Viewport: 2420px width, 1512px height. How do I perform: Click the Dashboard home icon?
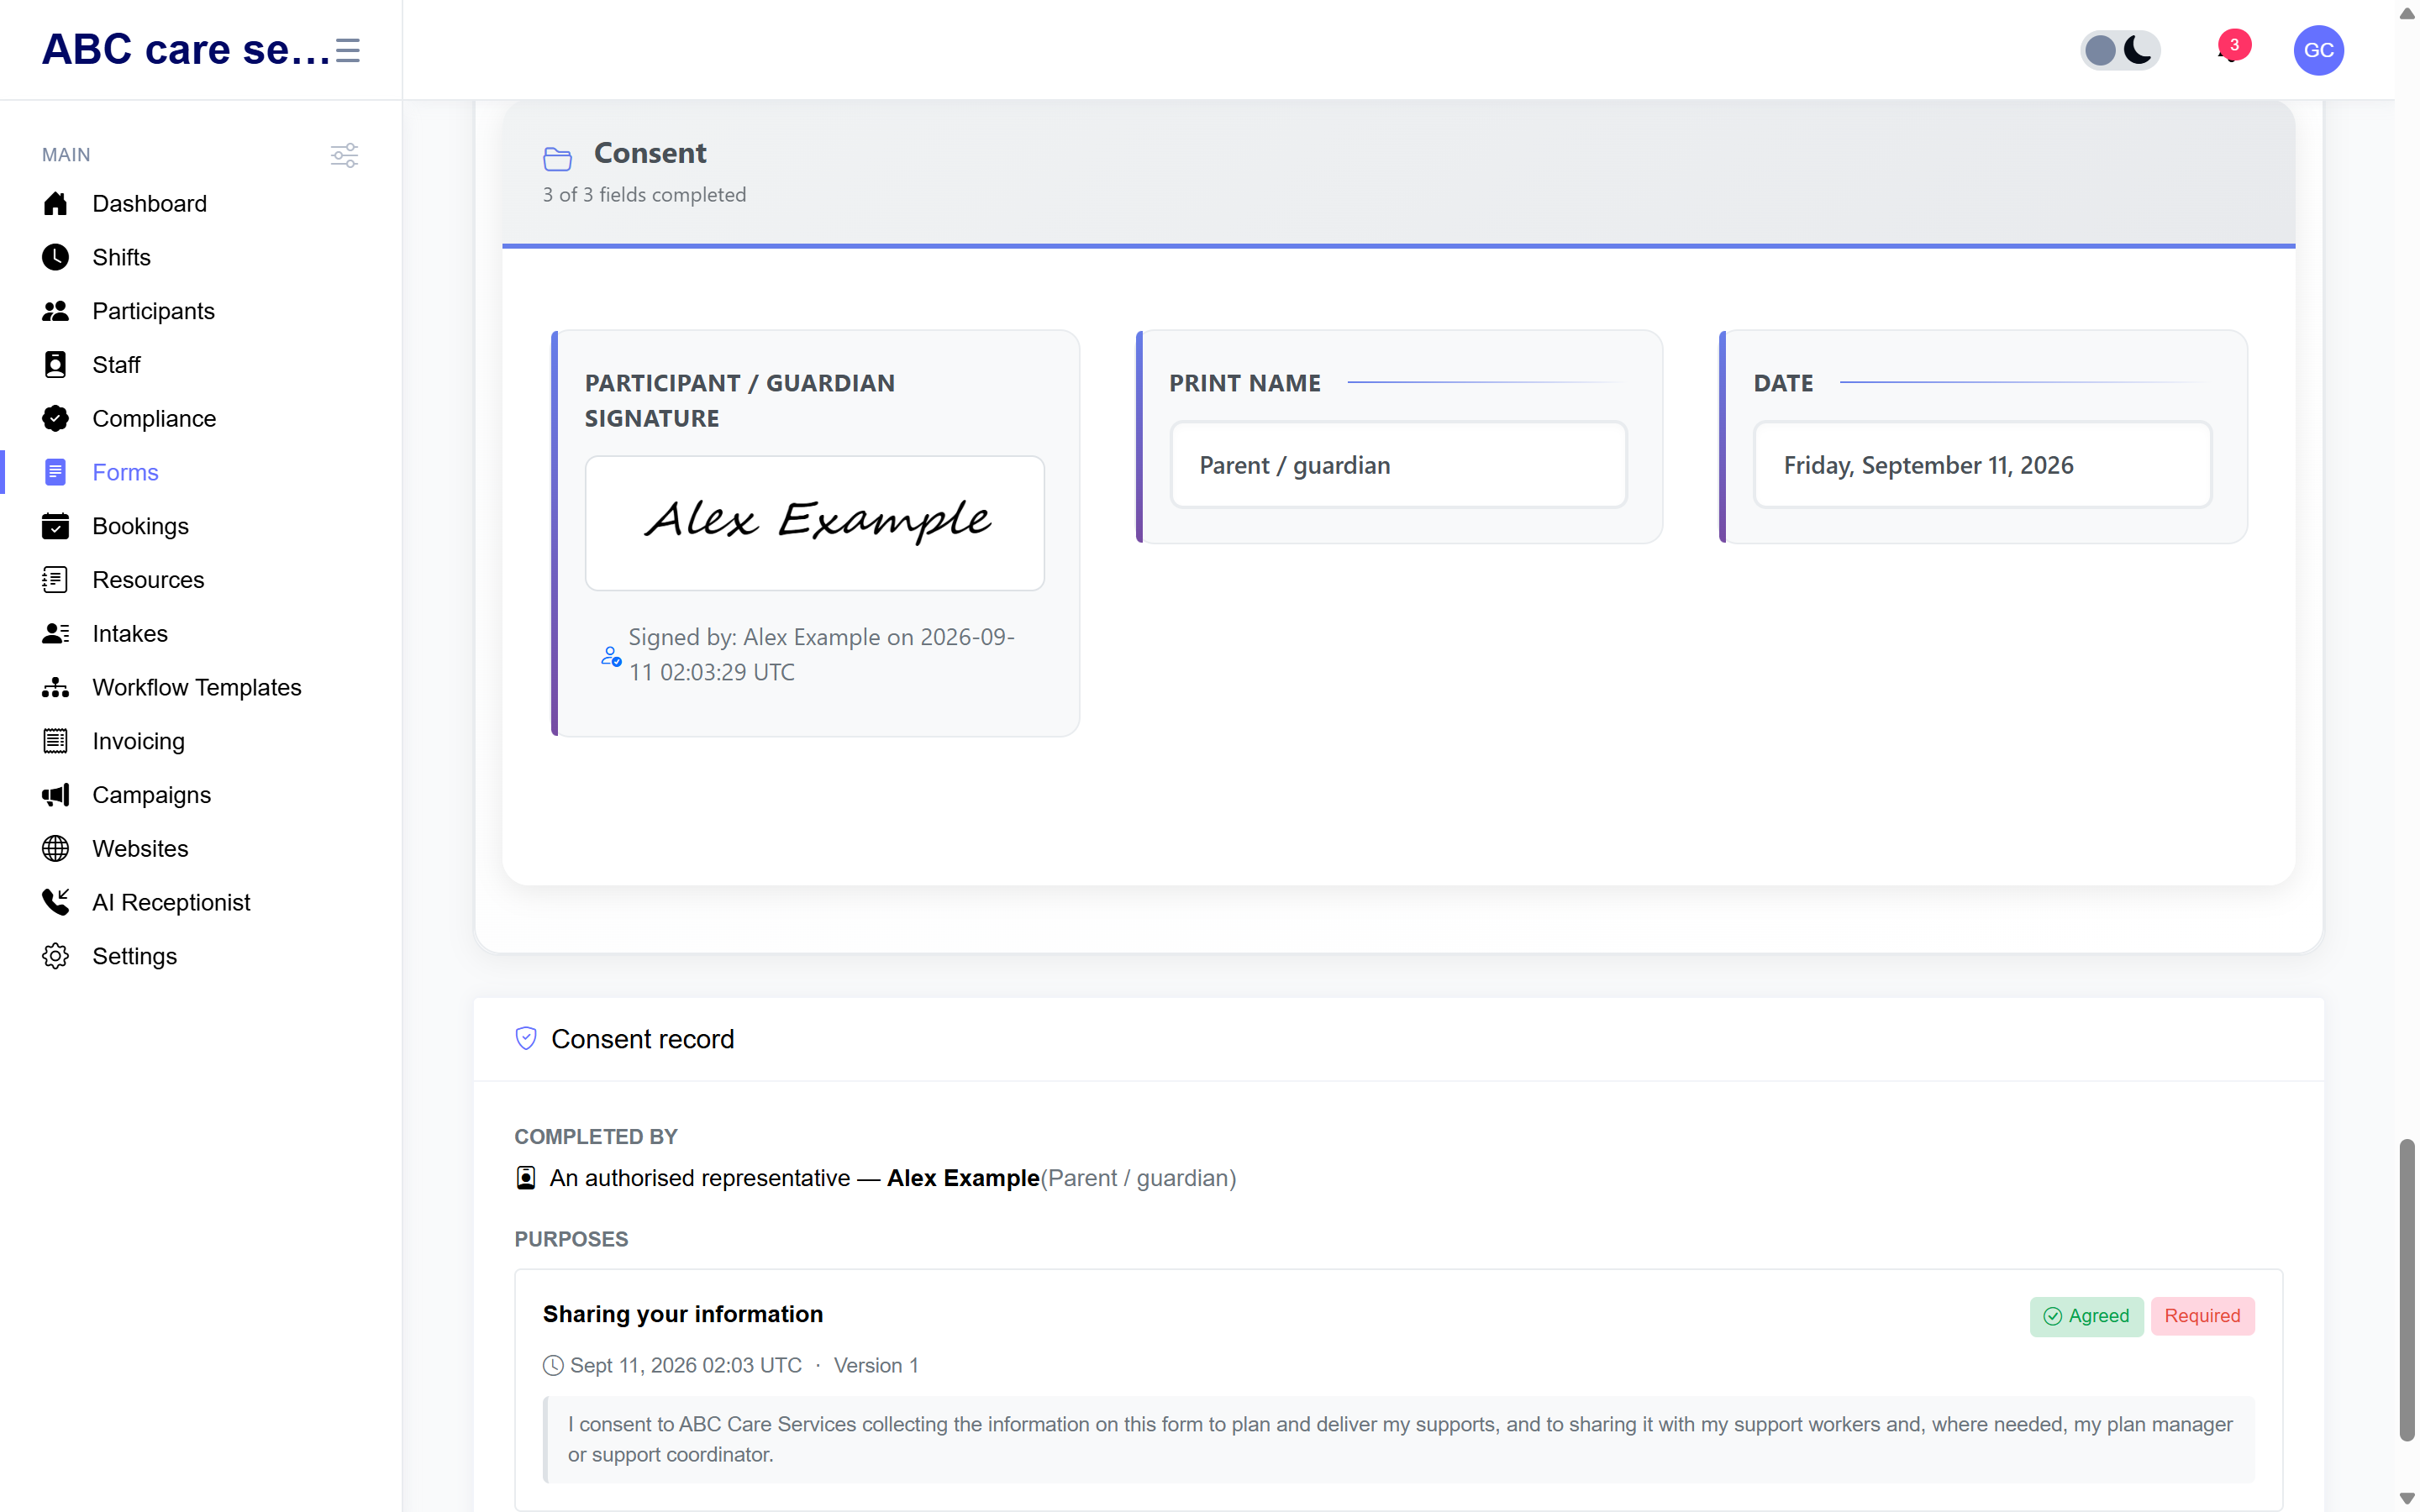tap(55, 204)
